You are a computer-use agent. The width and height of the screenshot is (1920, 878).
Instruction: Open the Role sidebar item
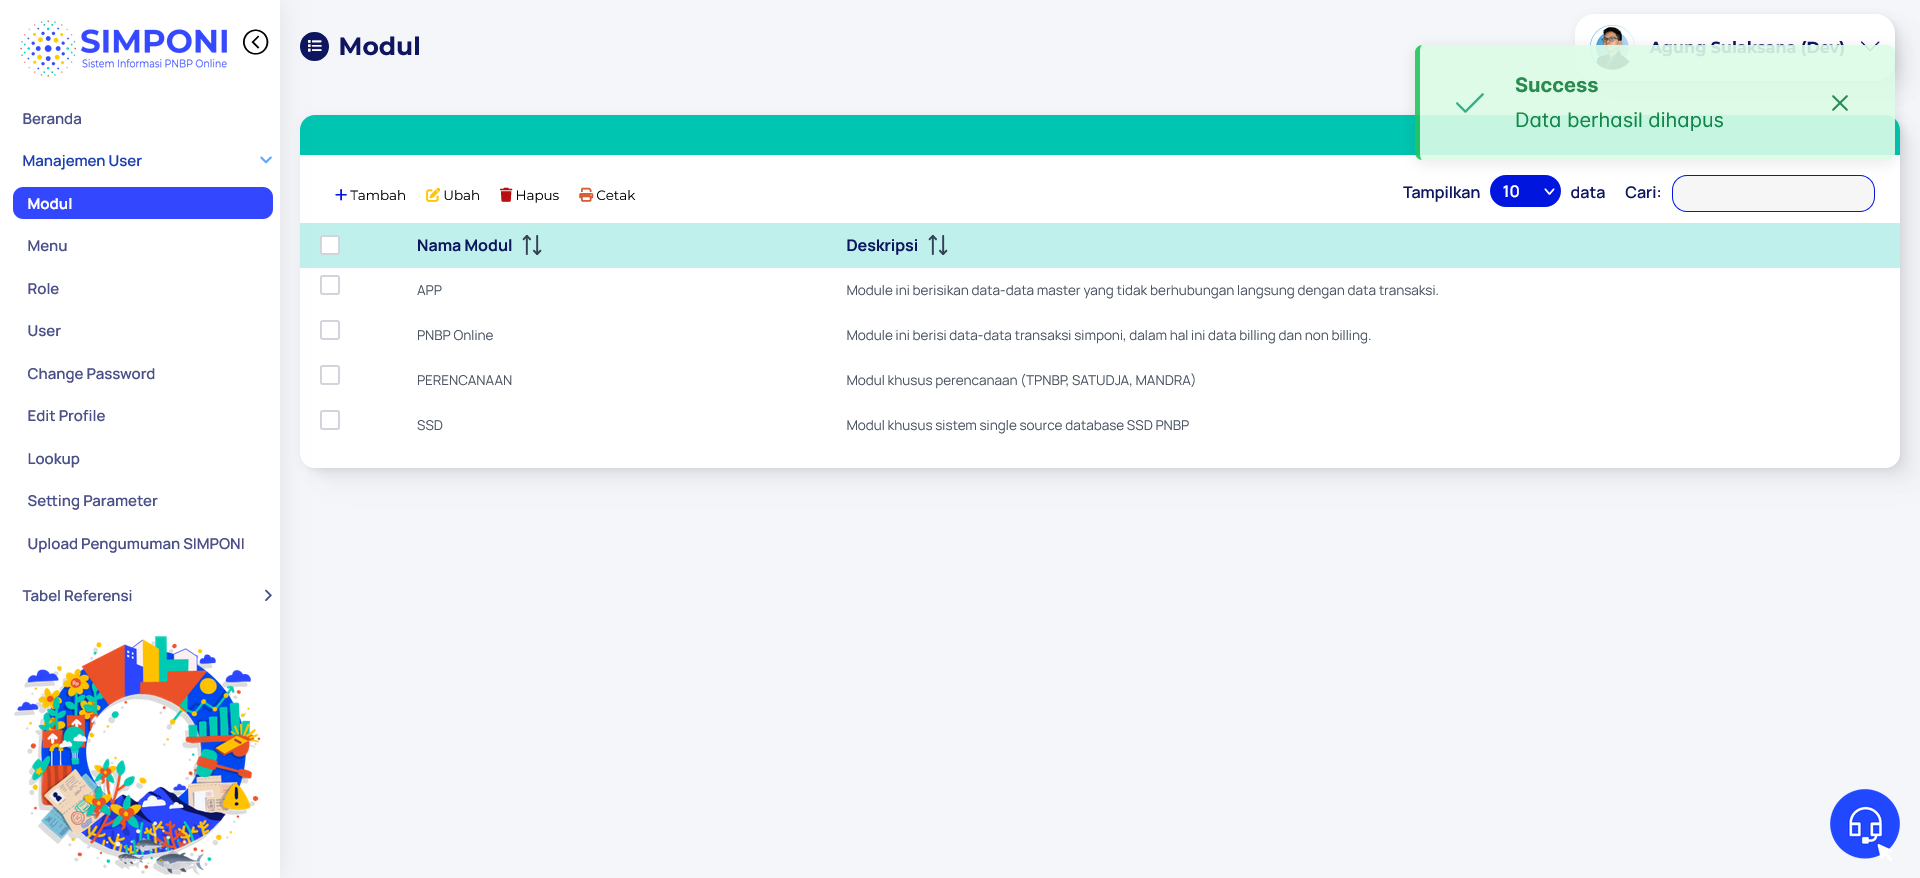coord(43,289)
